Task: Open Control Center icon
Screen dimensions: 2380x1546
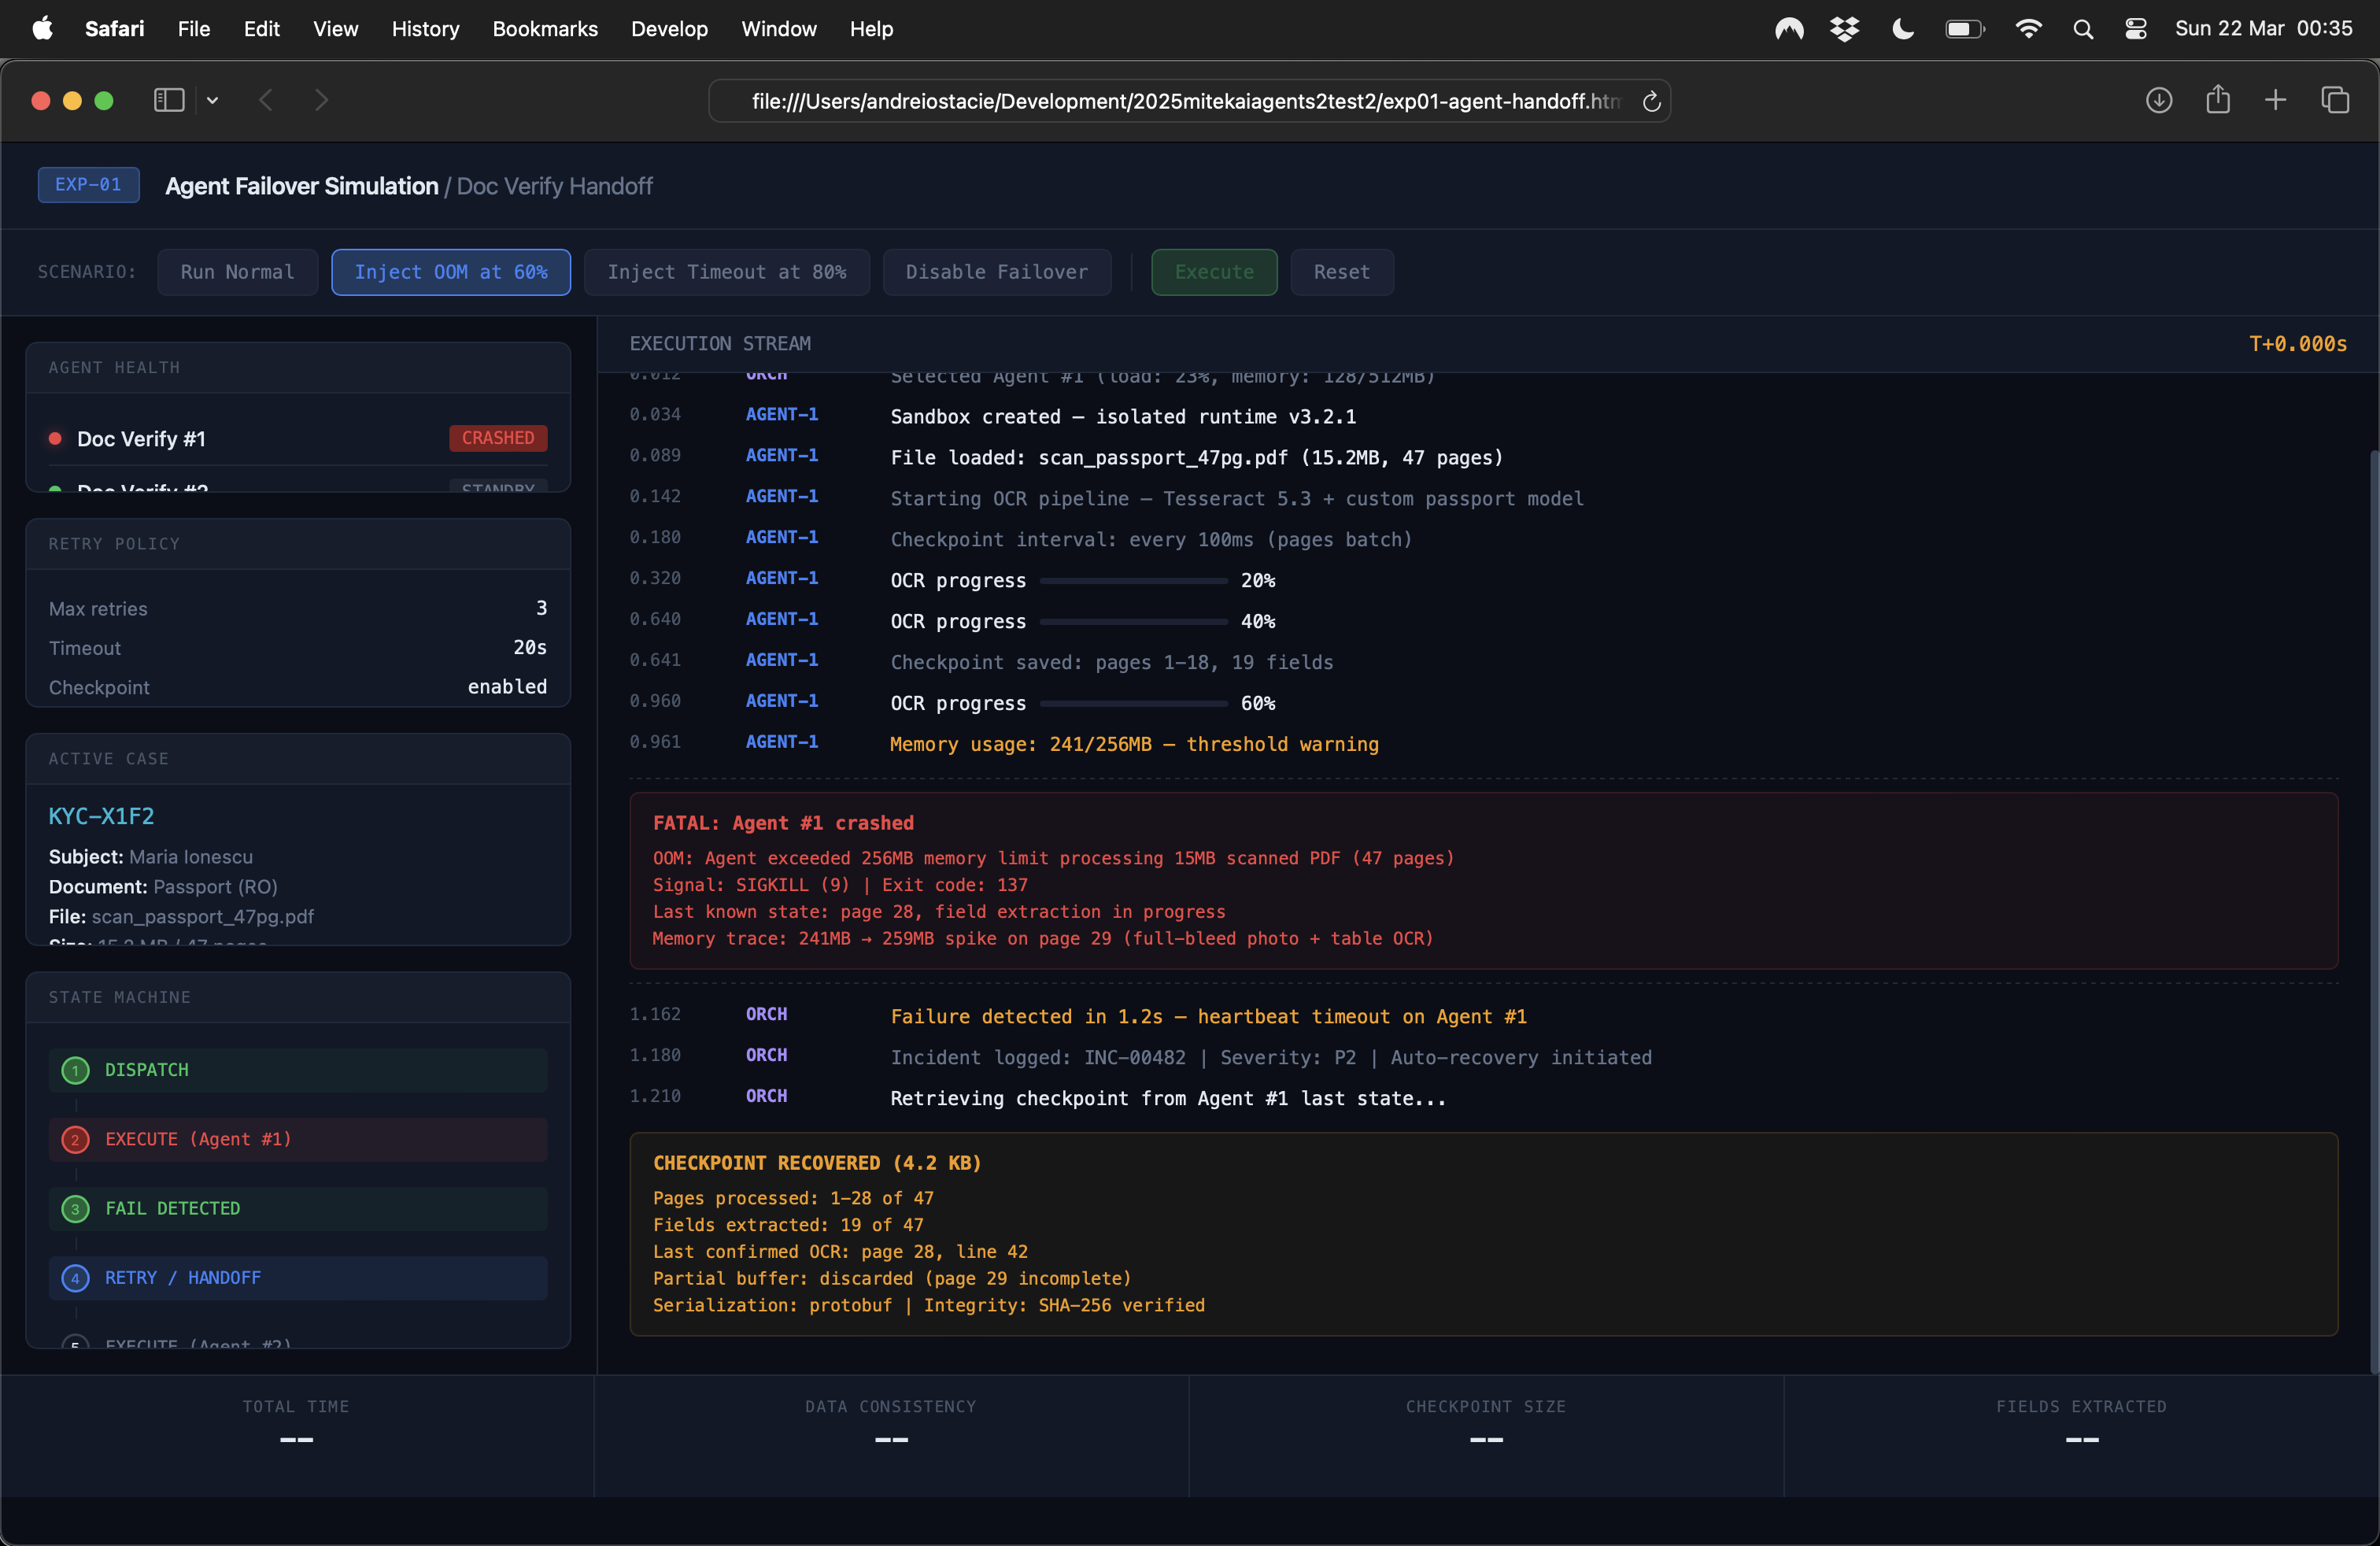Action: (2135, 29)
